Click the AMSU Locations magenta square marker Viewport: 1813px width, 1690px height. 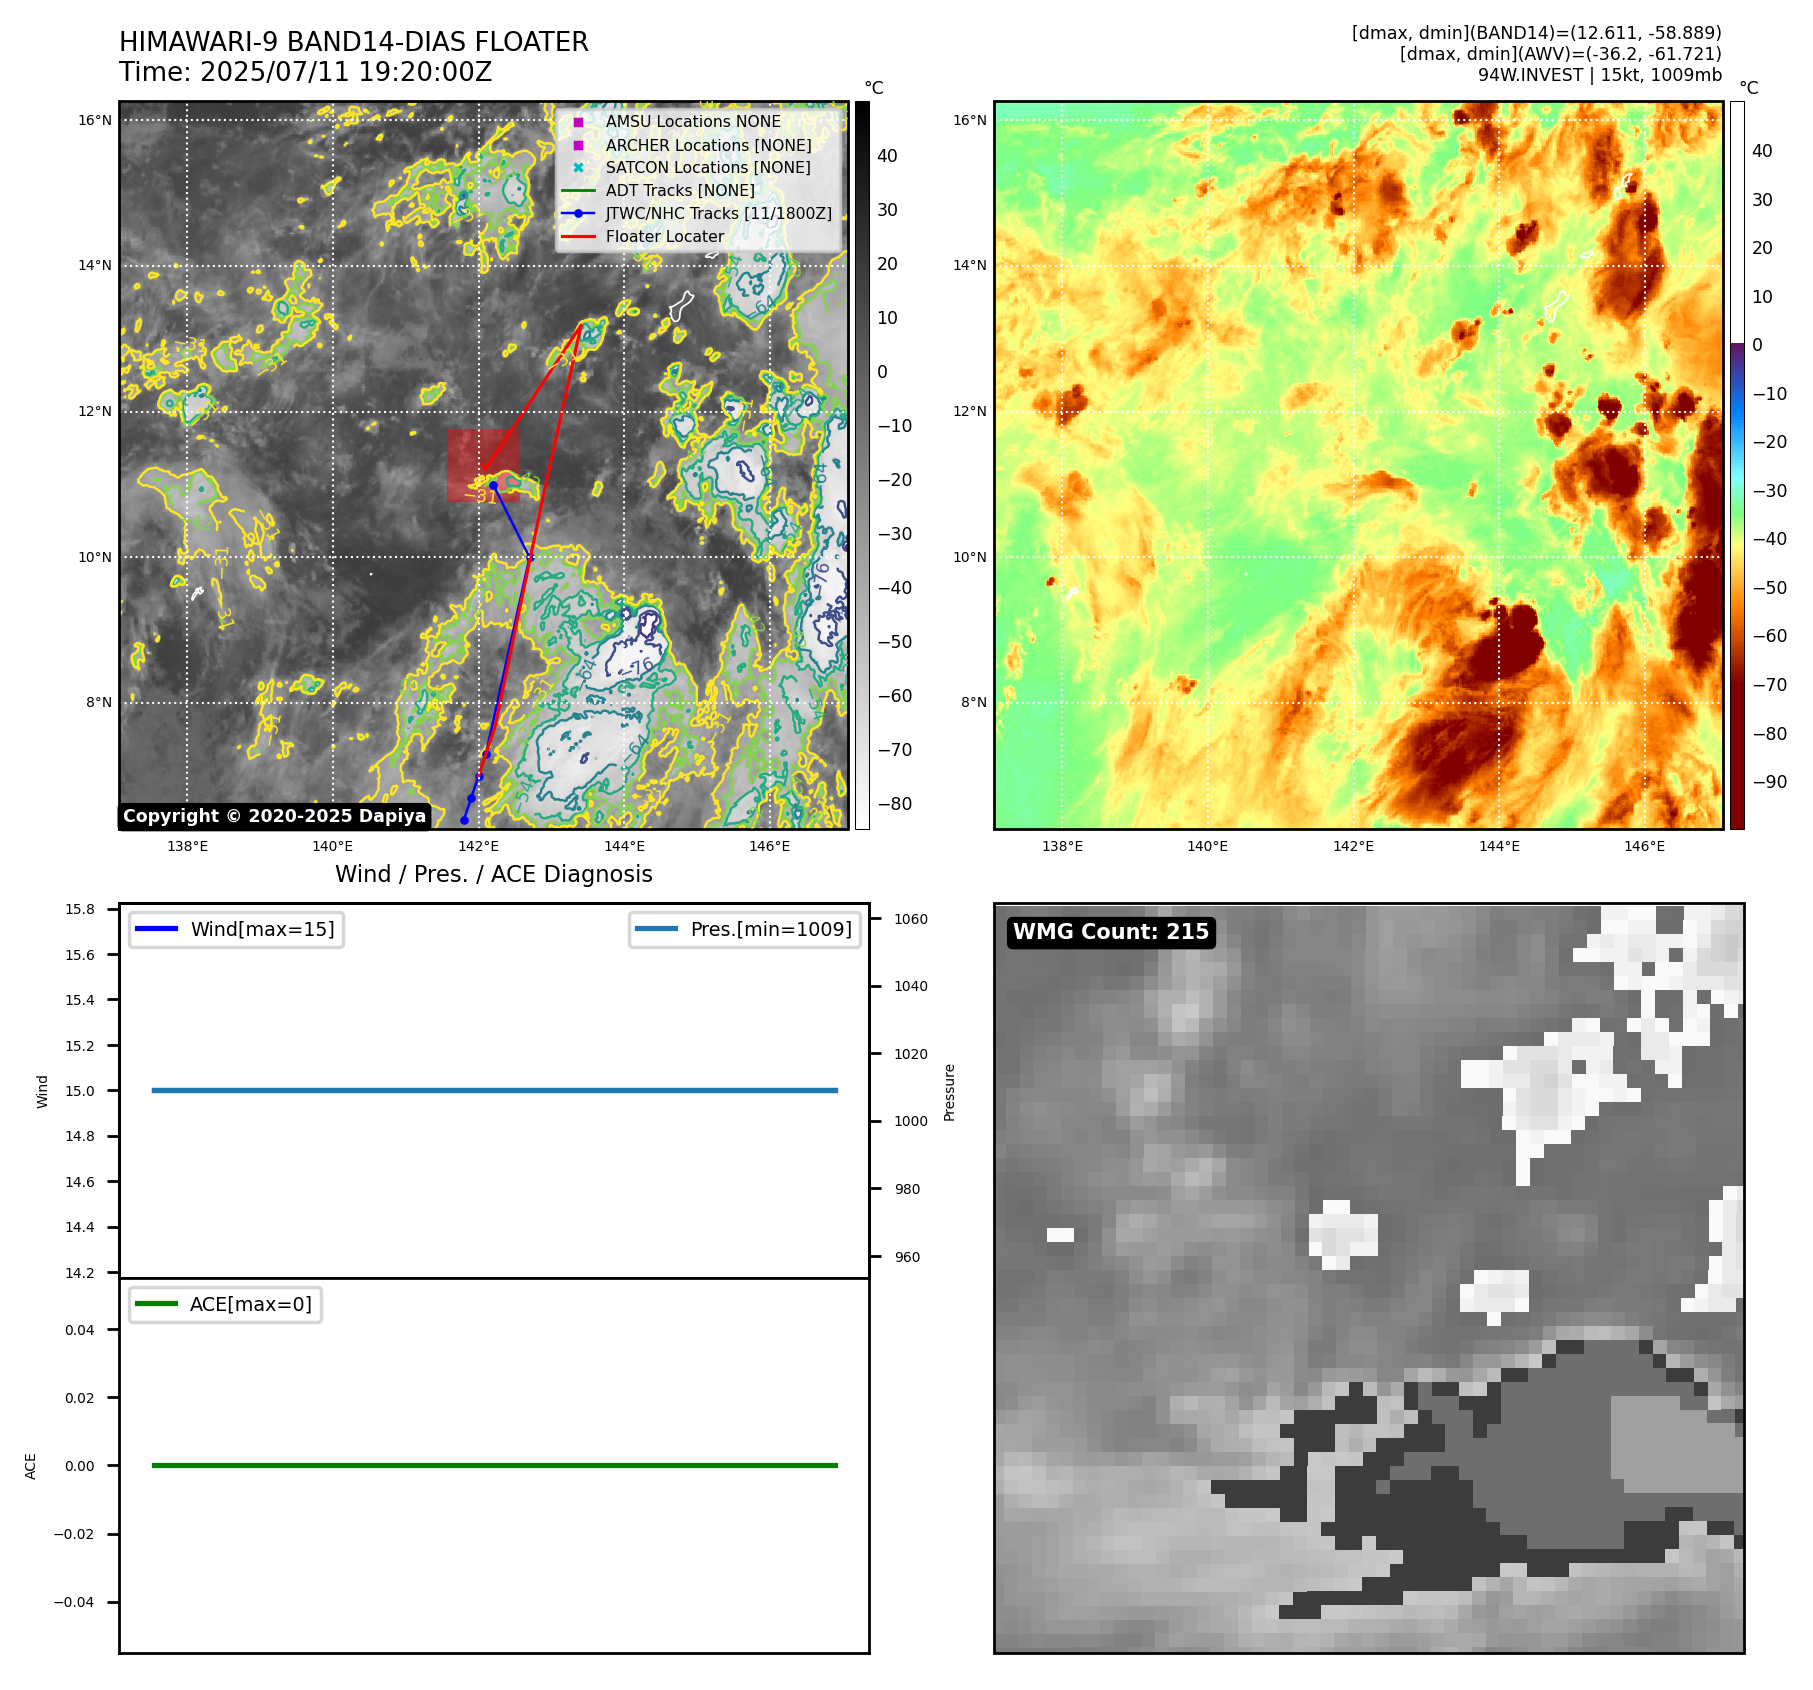[x=578, y=122]
